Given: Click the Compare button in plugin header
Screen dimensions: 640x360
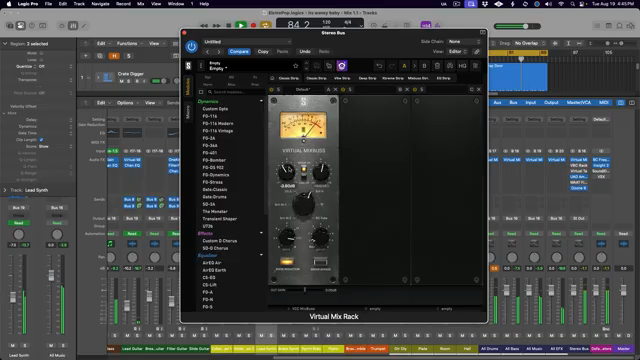Looking at the screenshot, I should click(x=239, y=51).
